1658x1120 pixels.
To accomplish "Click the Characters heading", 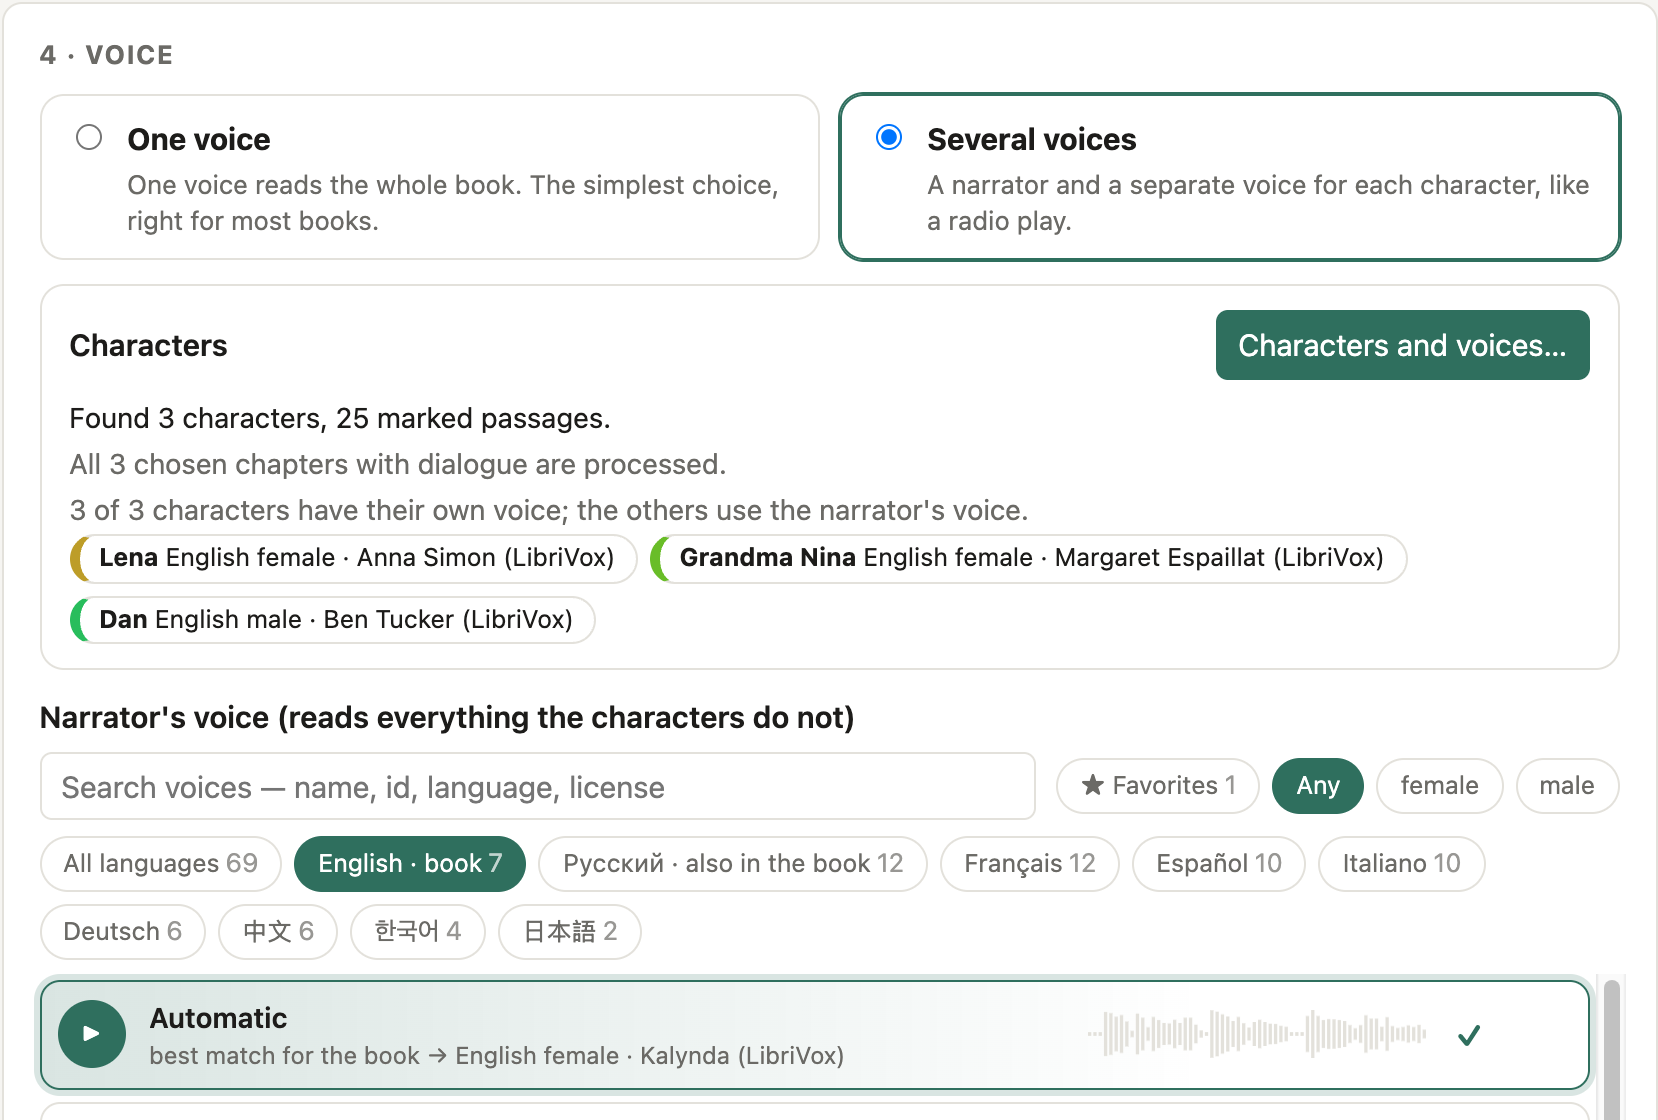I will tap(149, 346).
